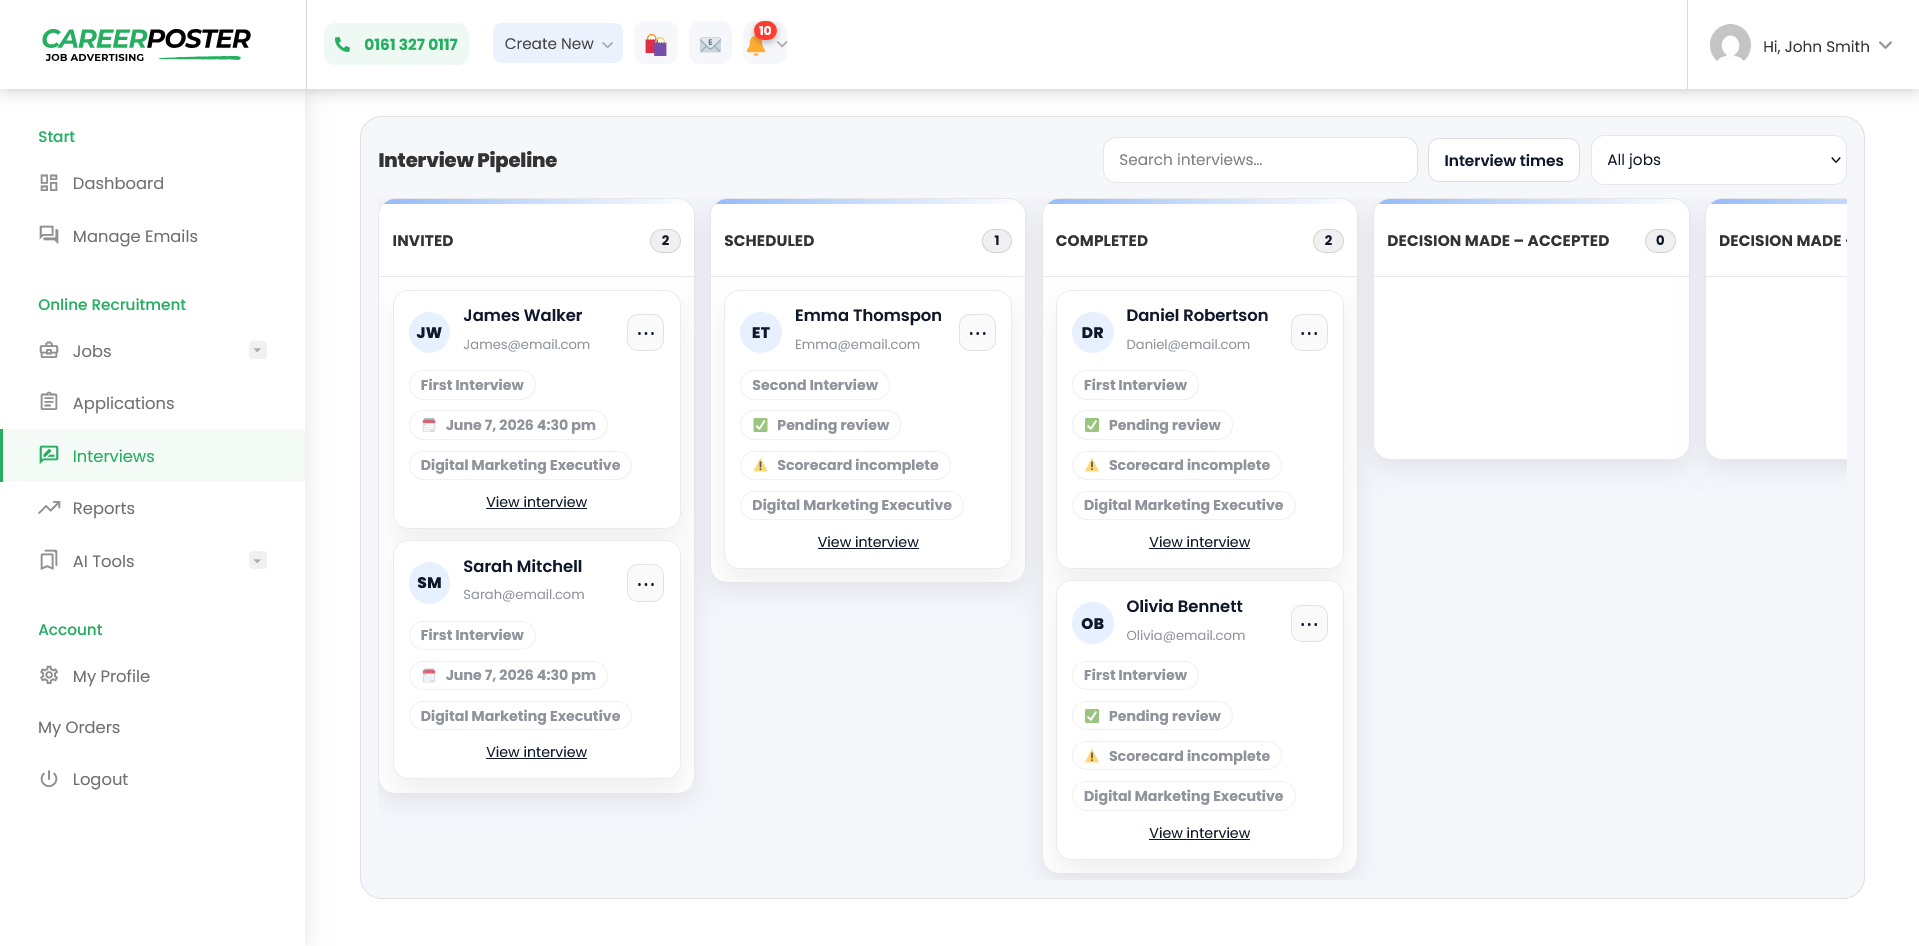The image size is (1919, 946).
Task: Click Emma Thompson's Scorecard incomplete tag
Action: [846, 465]
